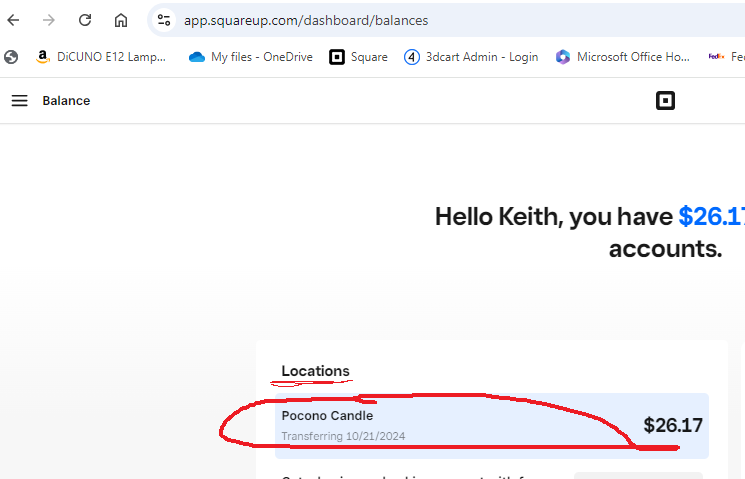The width and height of the screenshot is (745, 479).
Task: Open the Microsoft Office Home bookmark
Action: (623, 57)
